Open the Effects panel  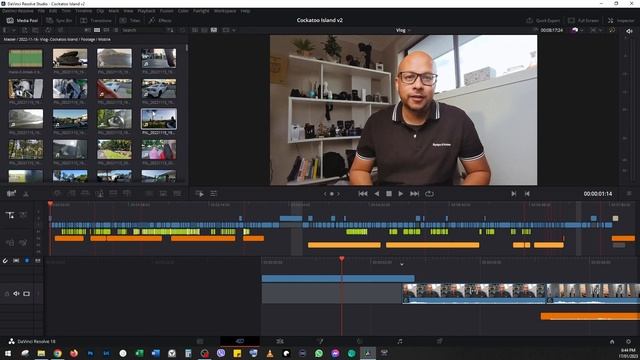click(160, 20)
